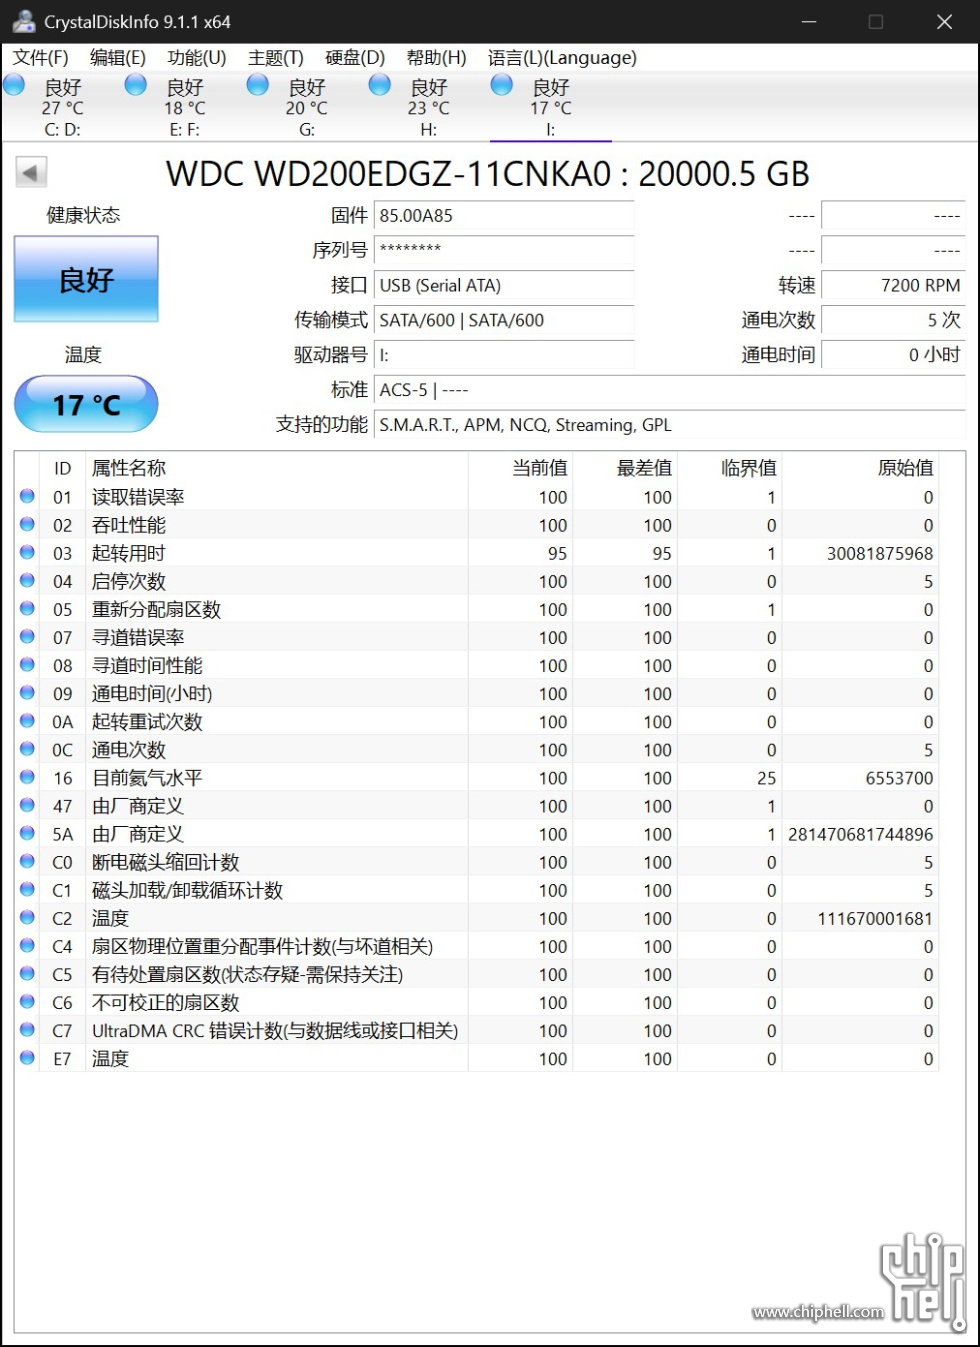The width and height of the screenshot is (980, 1347).
Task: Open the 语言(L)(Language) menu
Action: (562, 57)
